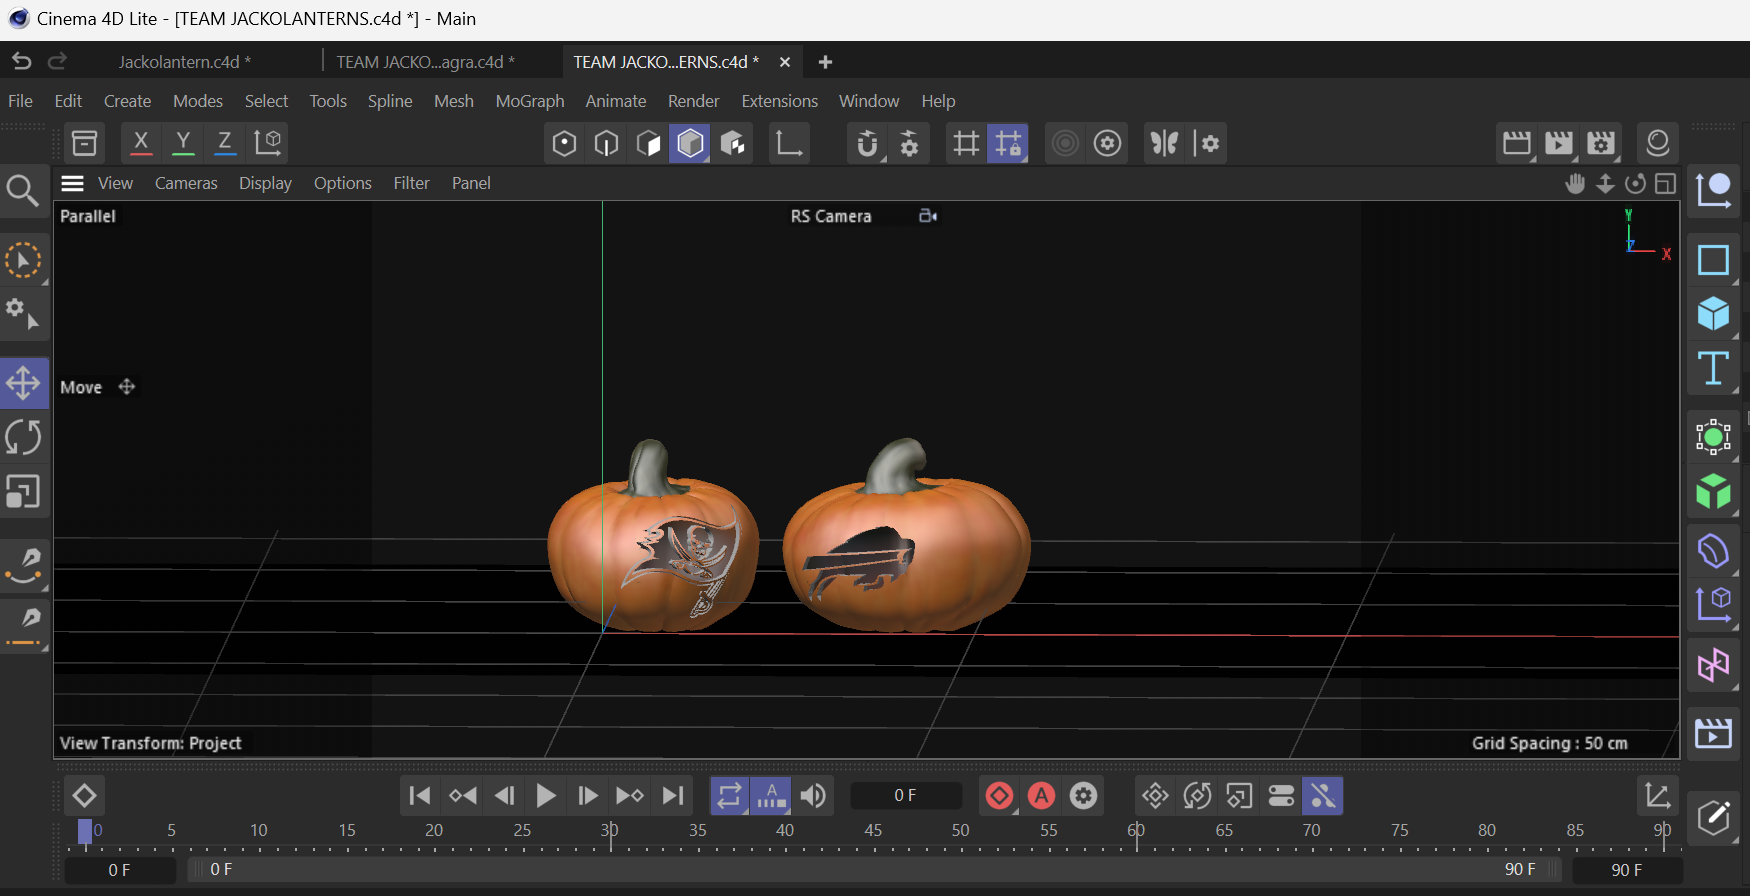Toggle timeline loop playback mode
Screen dimensions: 1750x896
729,796
